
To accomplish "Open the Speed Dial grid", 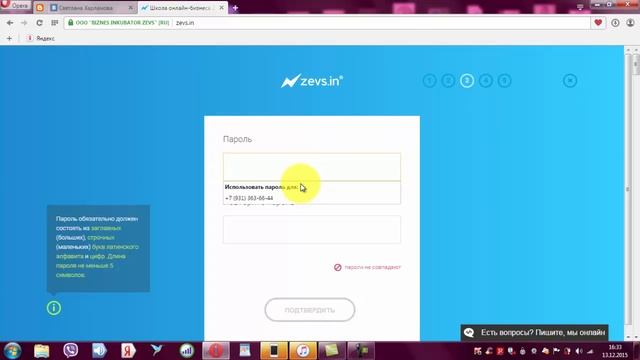I will coord(55,23).
